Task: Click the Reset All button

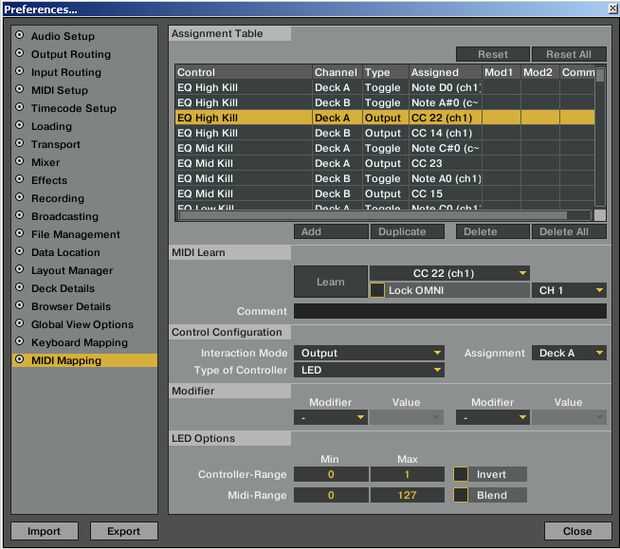Action: [569, 54]
